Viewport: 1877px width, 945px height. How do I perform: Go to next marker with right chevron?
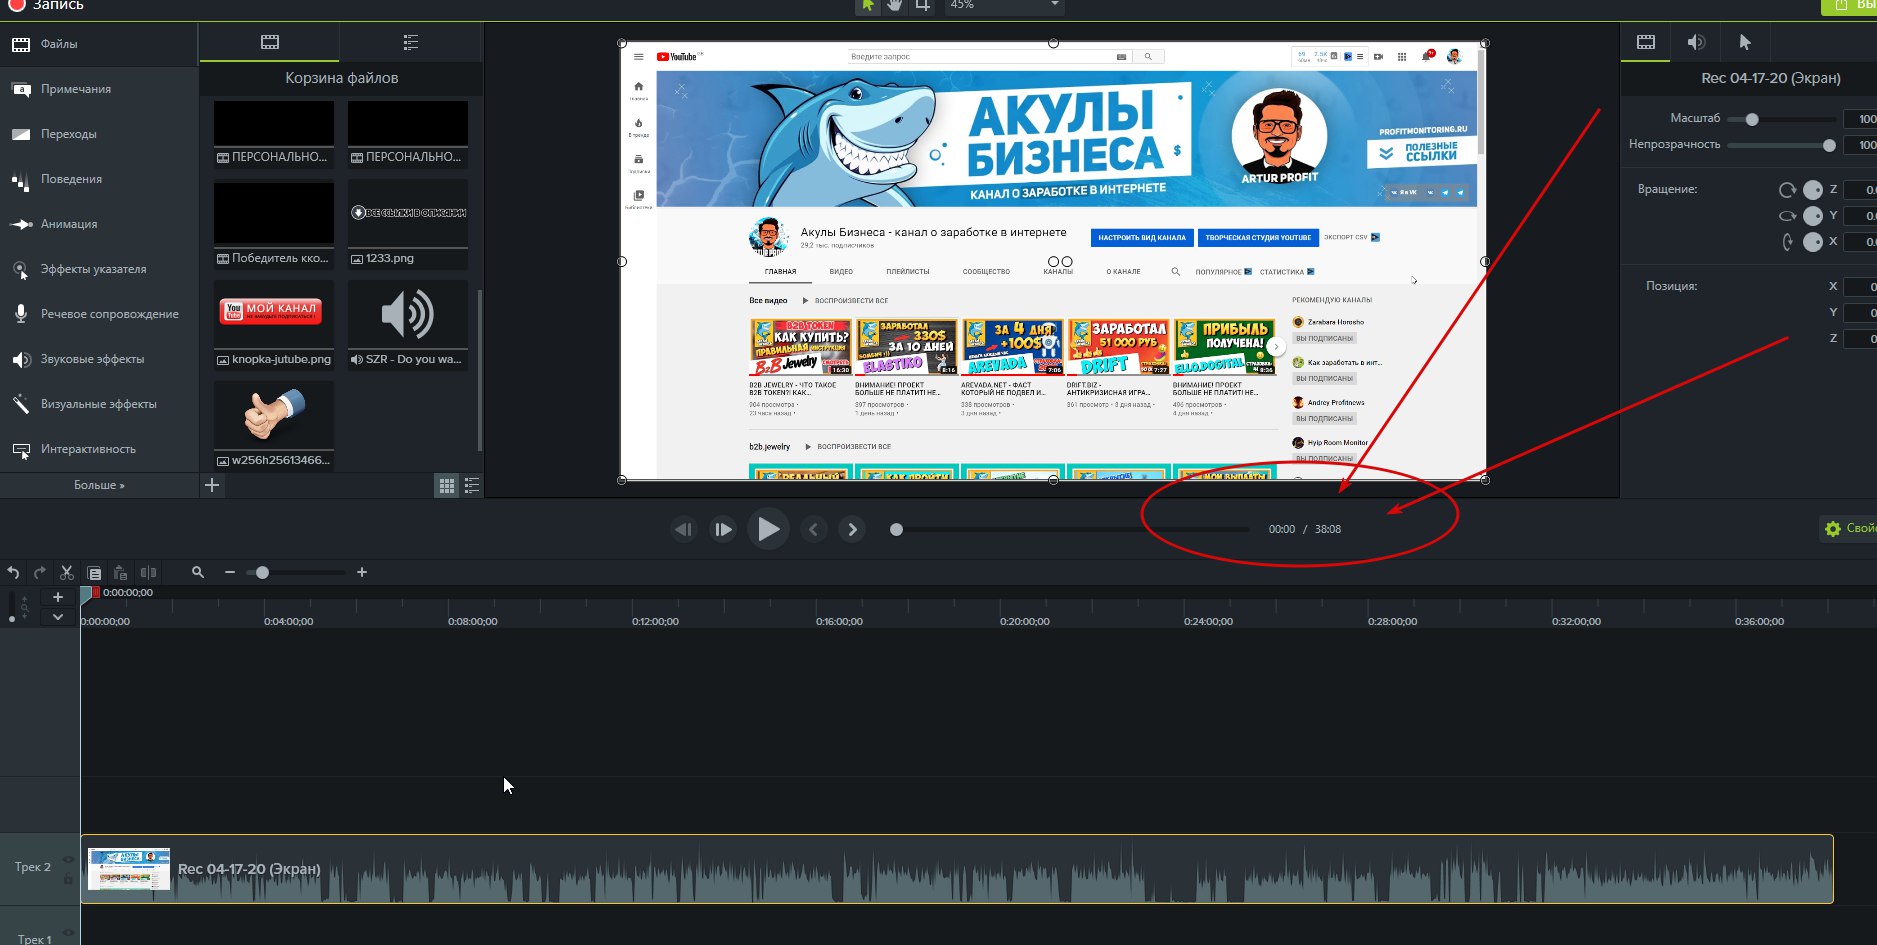click(852, 530)
